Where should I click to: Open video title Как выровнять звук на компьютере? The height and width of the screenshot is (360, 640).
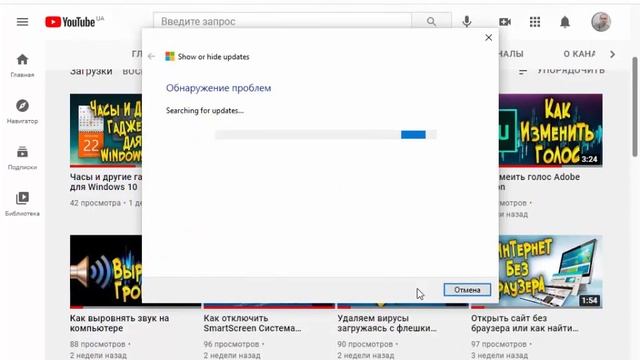(119, 323)
